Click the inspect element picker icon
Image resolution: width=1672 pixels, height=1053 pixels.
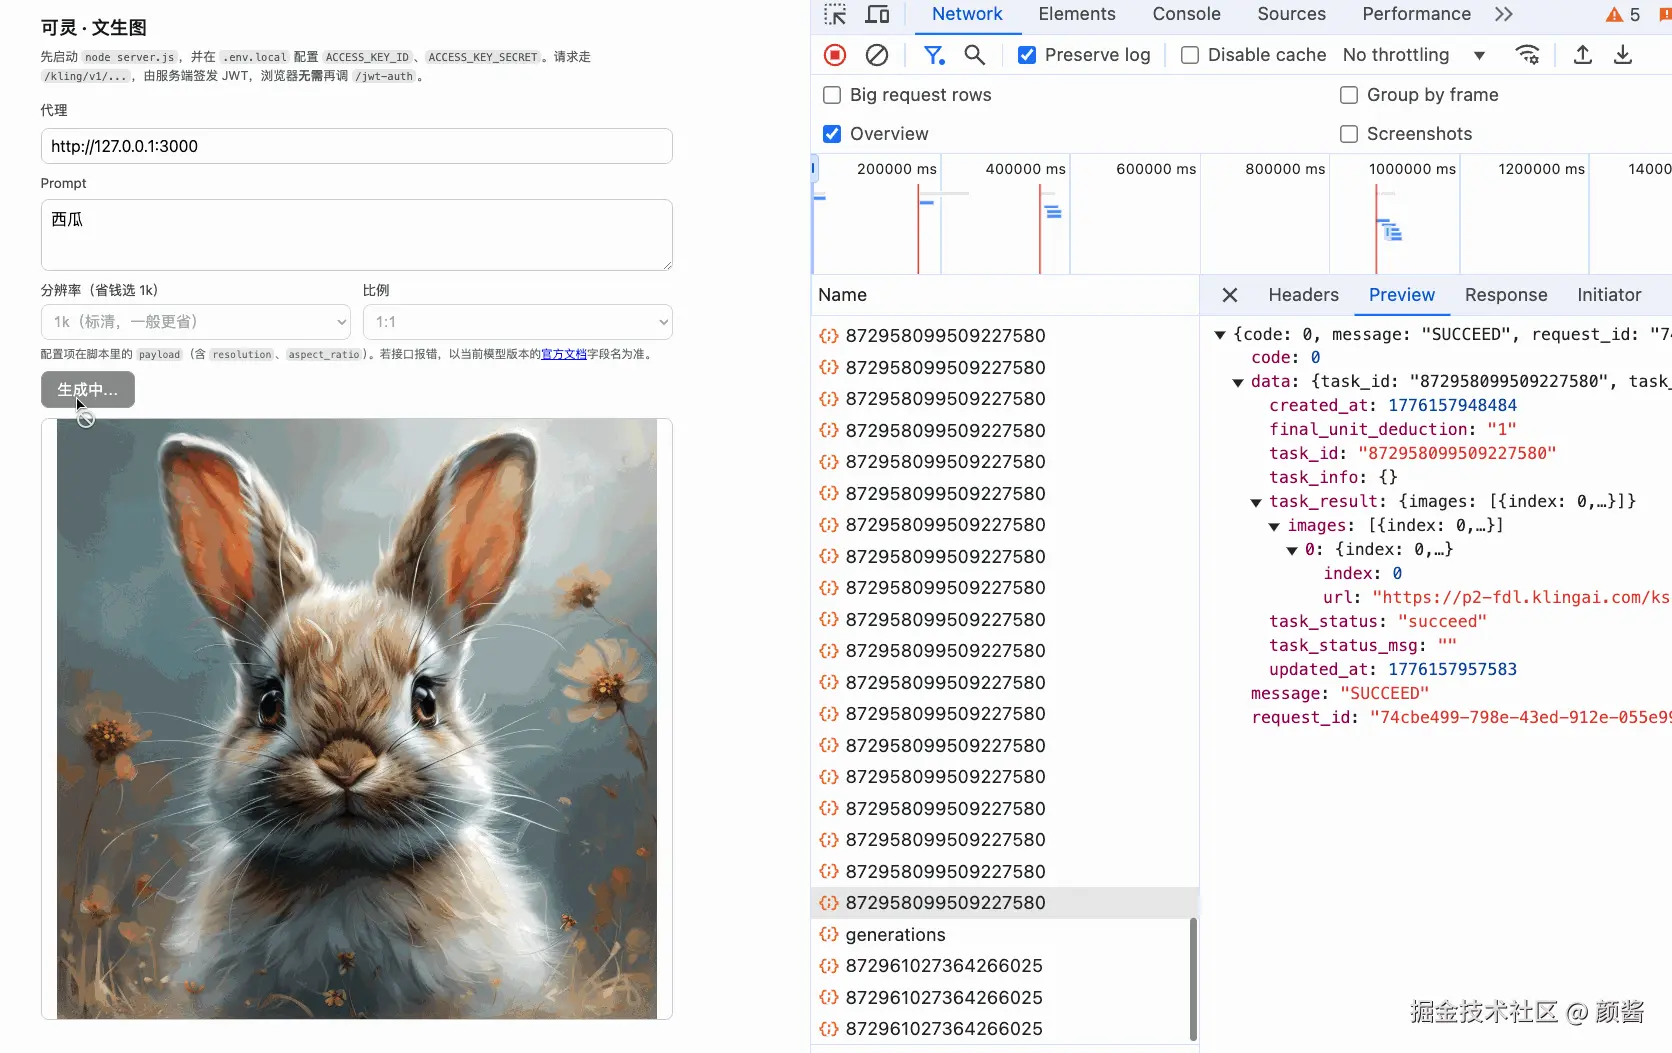(835, 15)
